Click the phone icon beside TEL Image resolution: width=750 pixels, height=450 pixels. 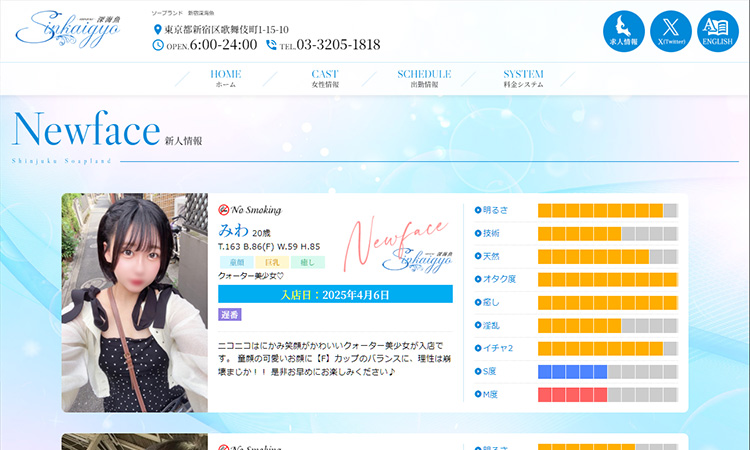pos(271,45)
